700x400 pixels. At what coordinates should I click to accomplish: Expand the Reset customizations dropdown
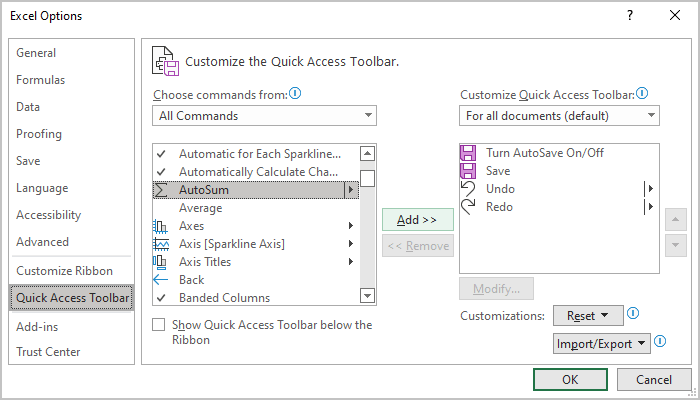(x=588, y=316)
